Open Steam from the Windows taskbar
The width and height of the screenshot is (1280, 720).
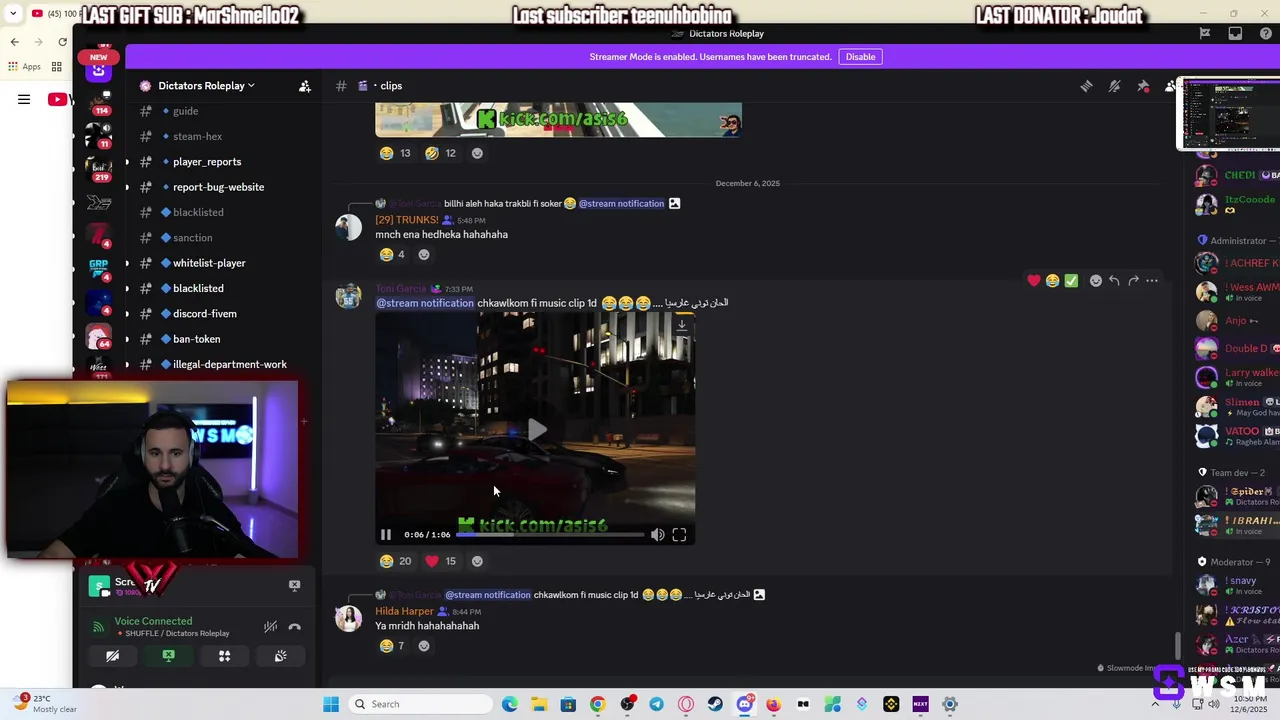(x=715, y=704)
